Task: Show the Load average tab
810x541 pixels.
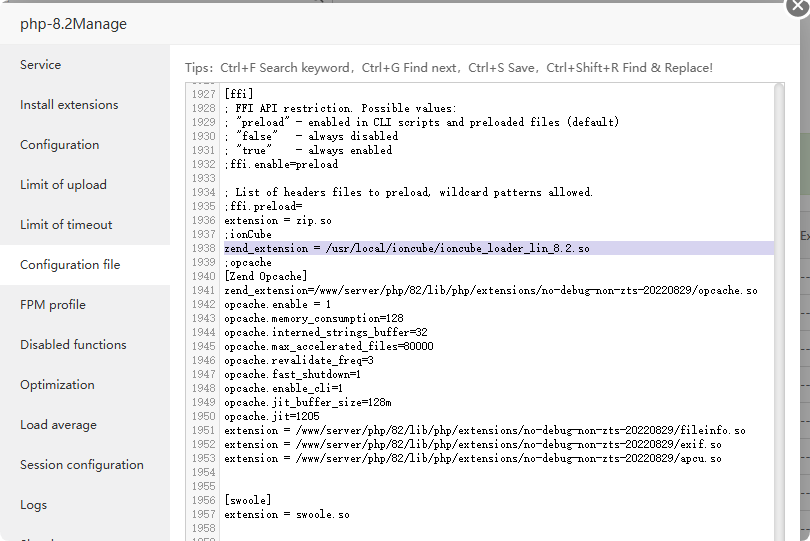Action: pyautogui.click(x=58, y=425)
